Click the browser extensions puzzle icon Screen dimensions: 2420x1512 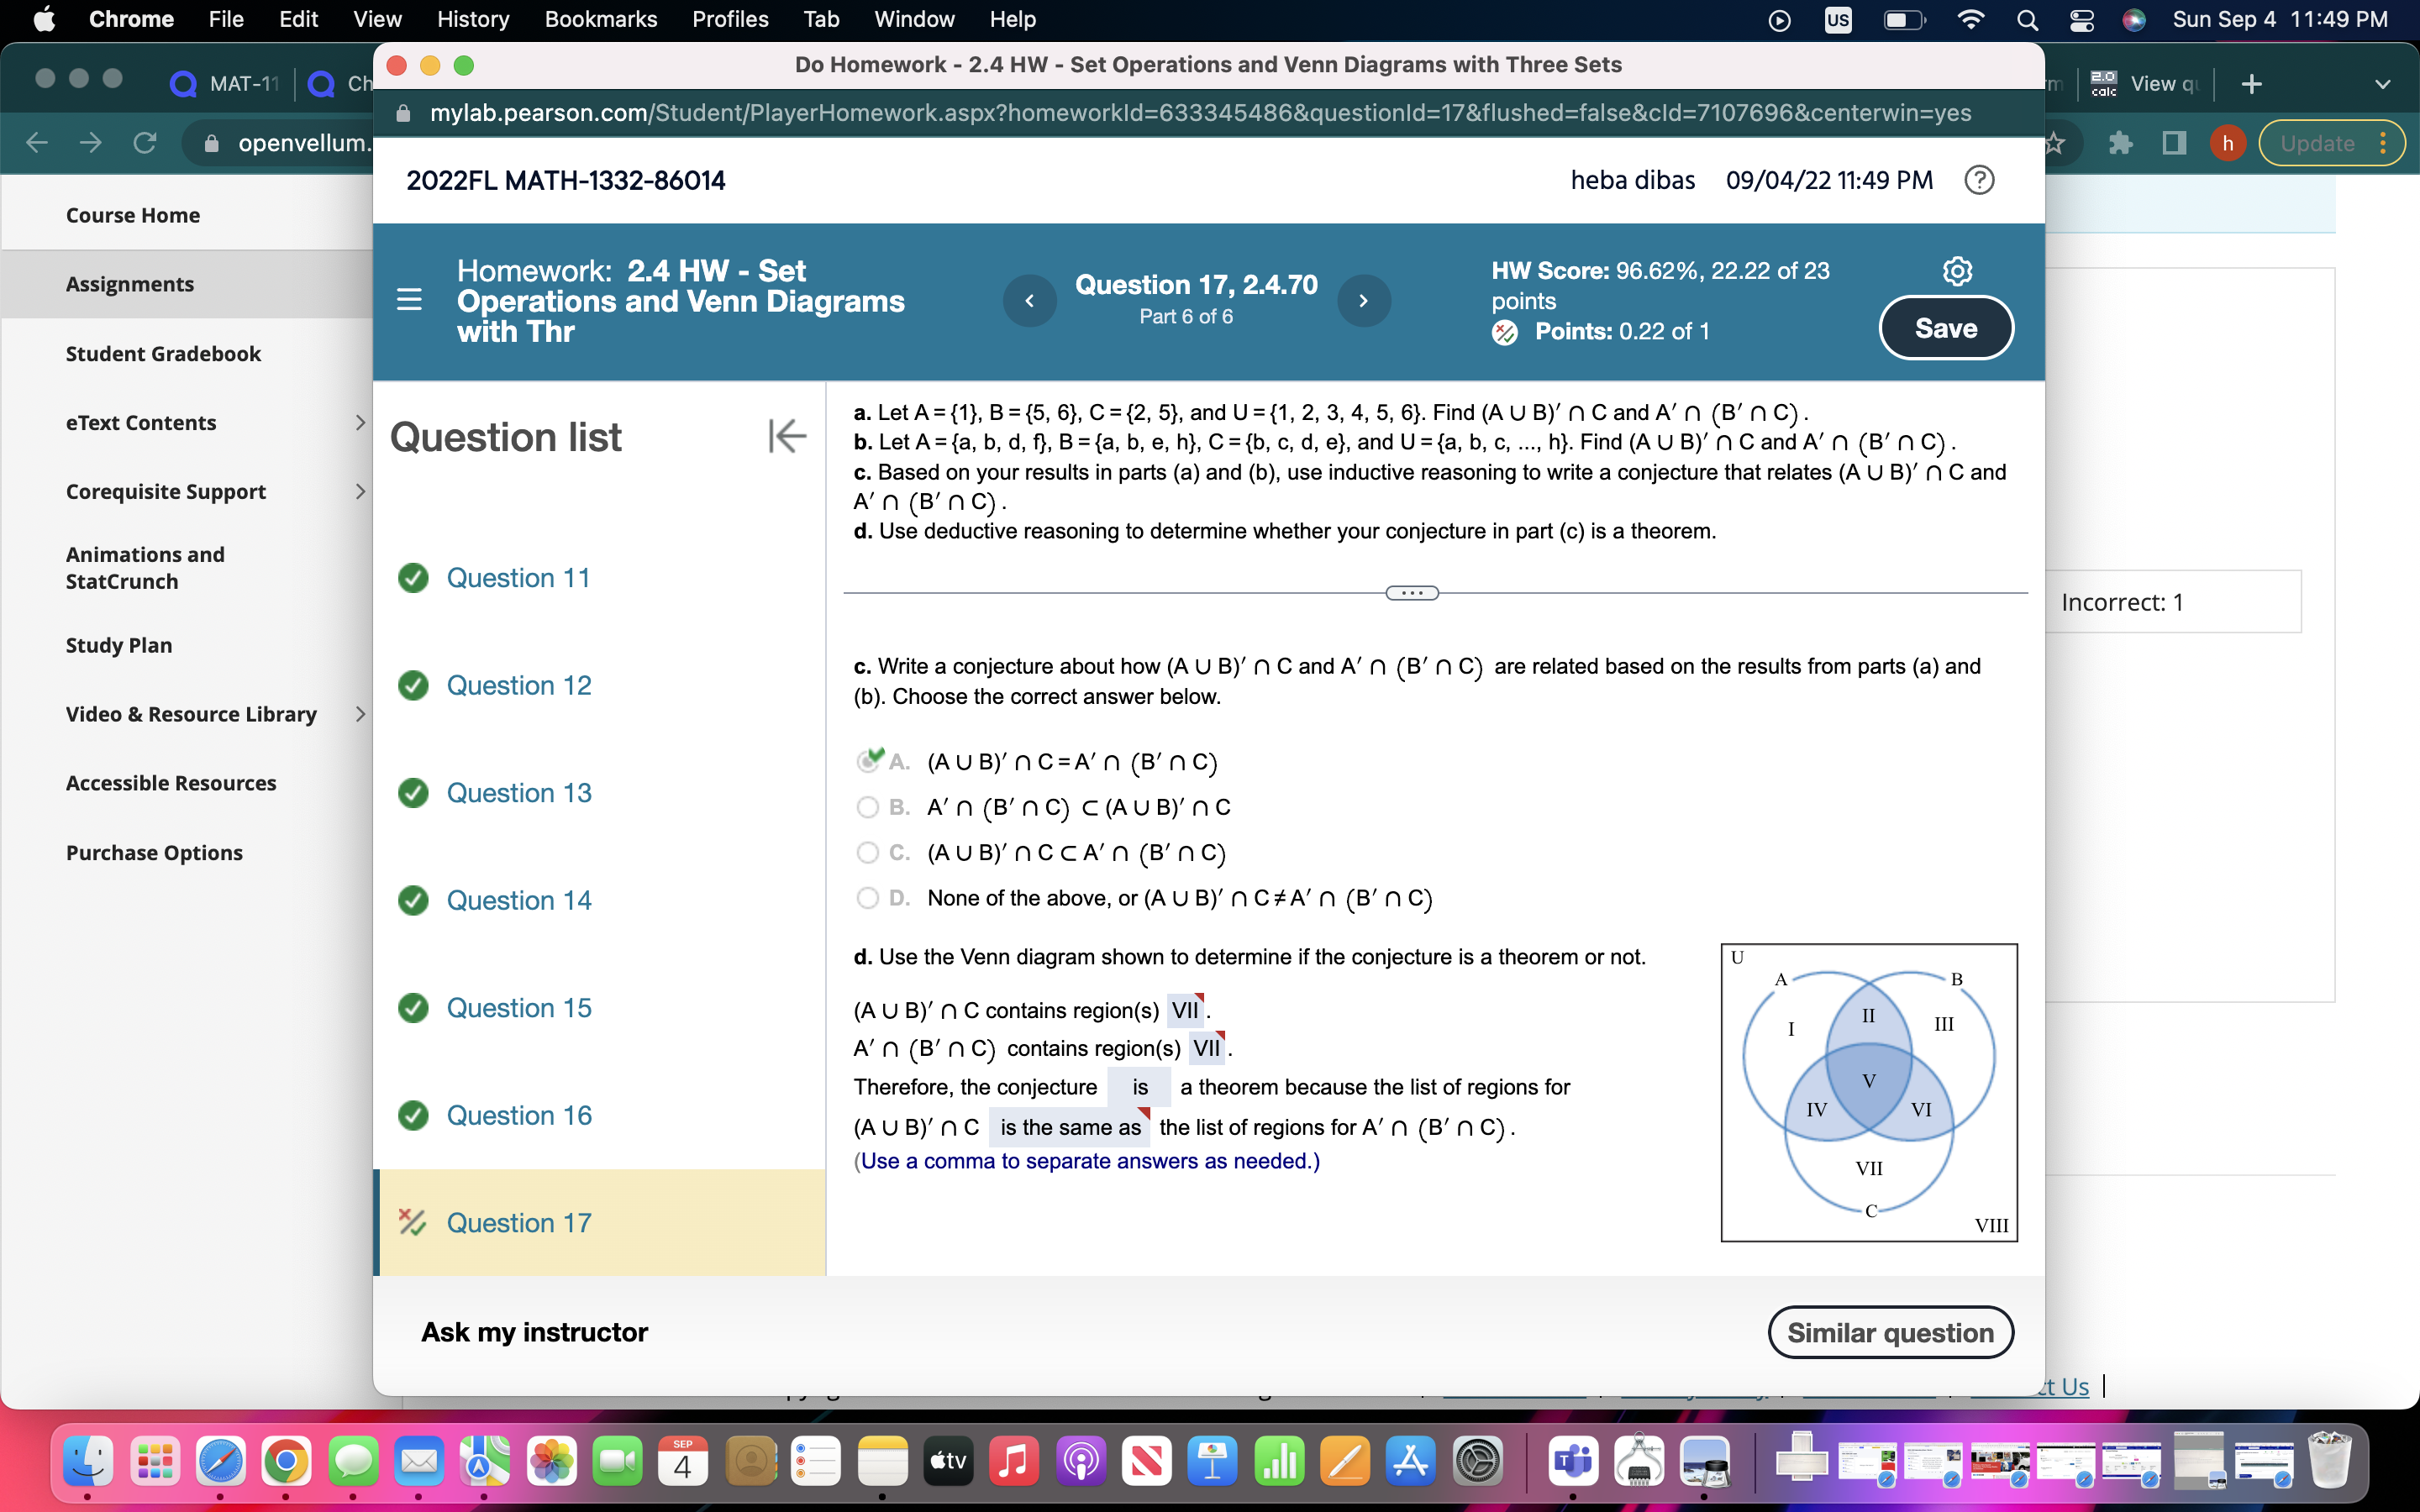[2120, 143]
